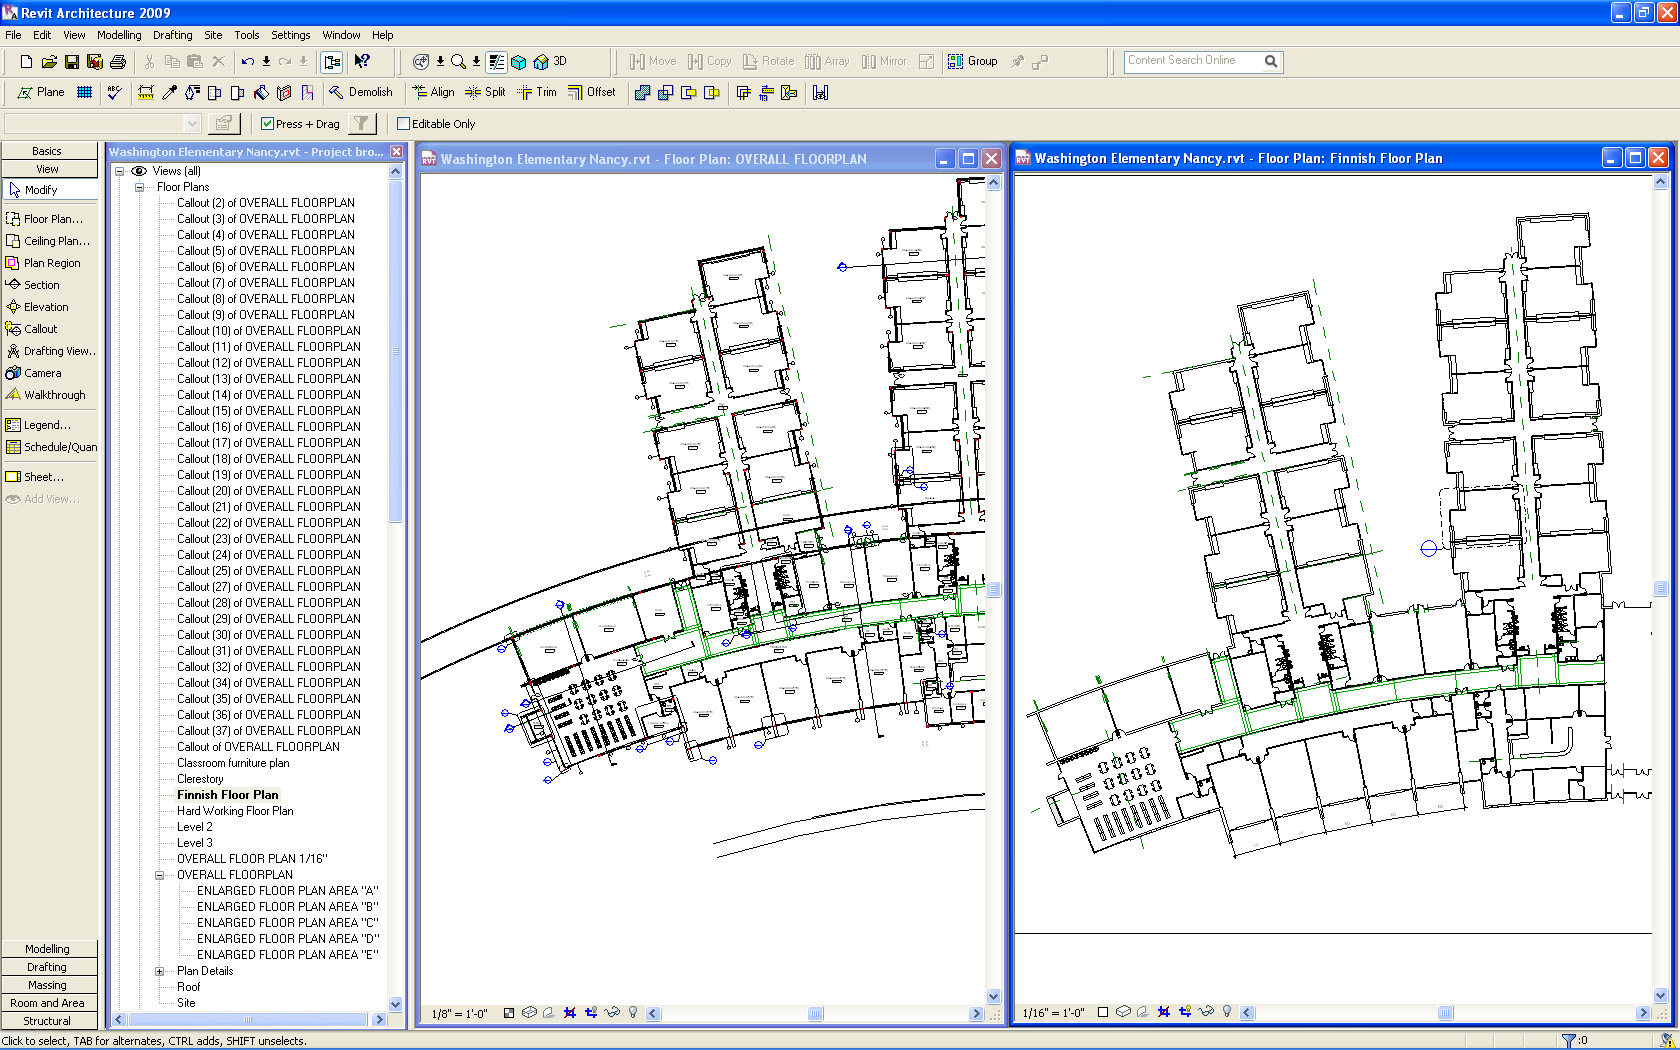The width and height of the screenshot is (1680, 1050).
Task: Pick the Trim tool
Action: (x=537, y=92)
